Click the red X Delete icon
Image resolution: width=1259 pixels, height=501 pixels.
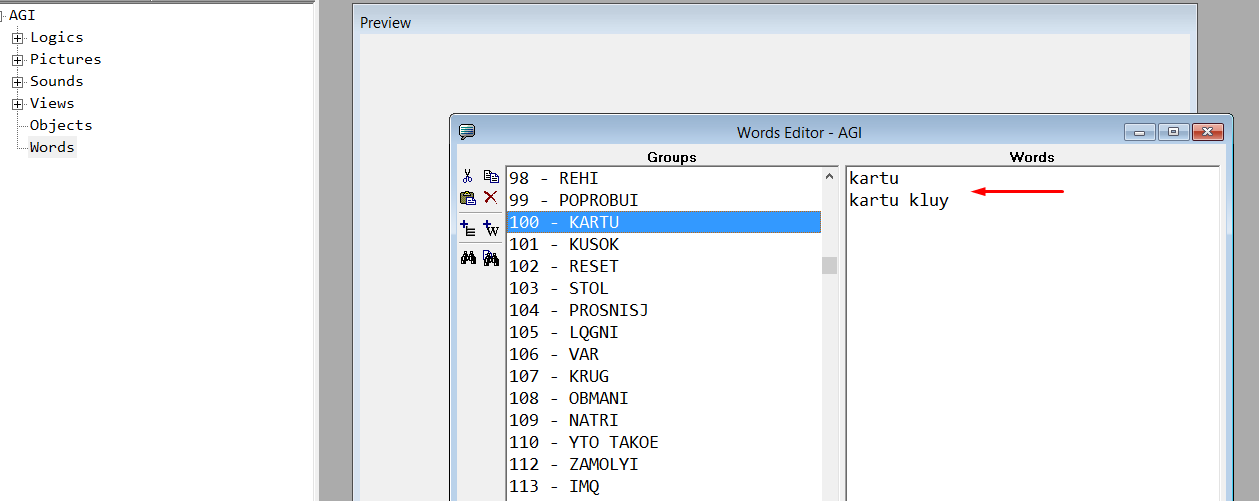[x=490, y=198]
